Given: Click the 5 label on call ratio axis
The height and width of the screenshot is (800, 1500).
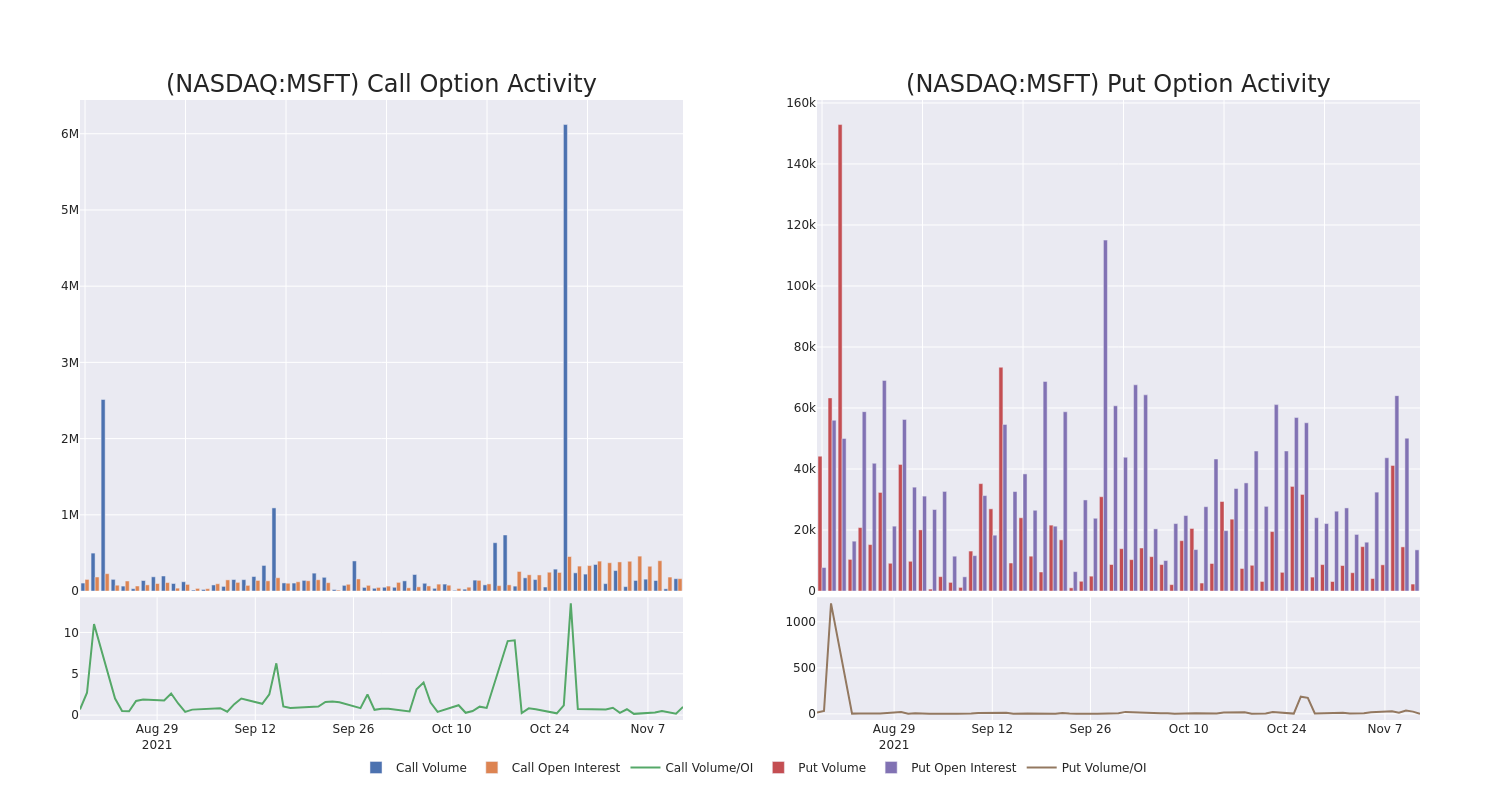Looking at the screenshot, I should 74,674.
